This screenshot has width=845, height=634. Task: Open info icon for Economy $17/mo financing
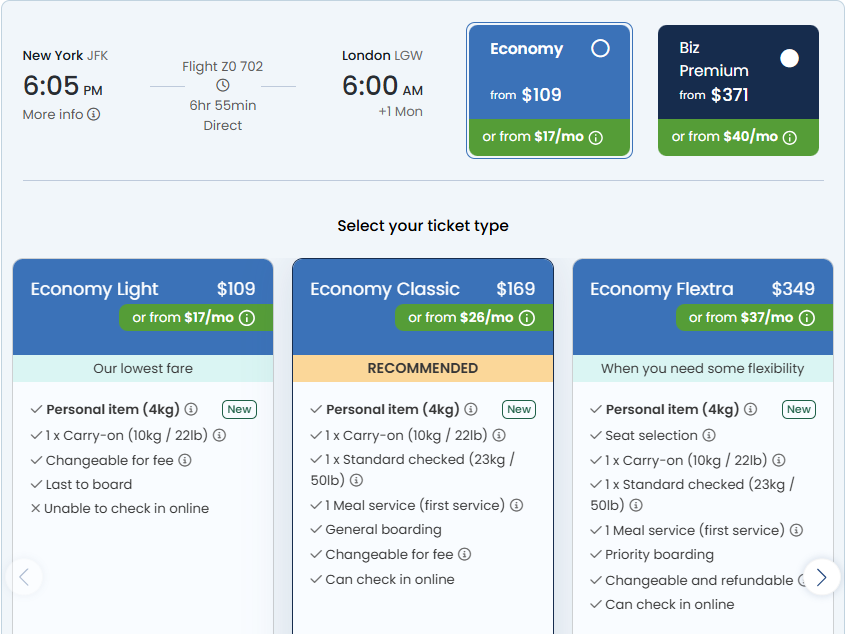[x=595, y=137]
